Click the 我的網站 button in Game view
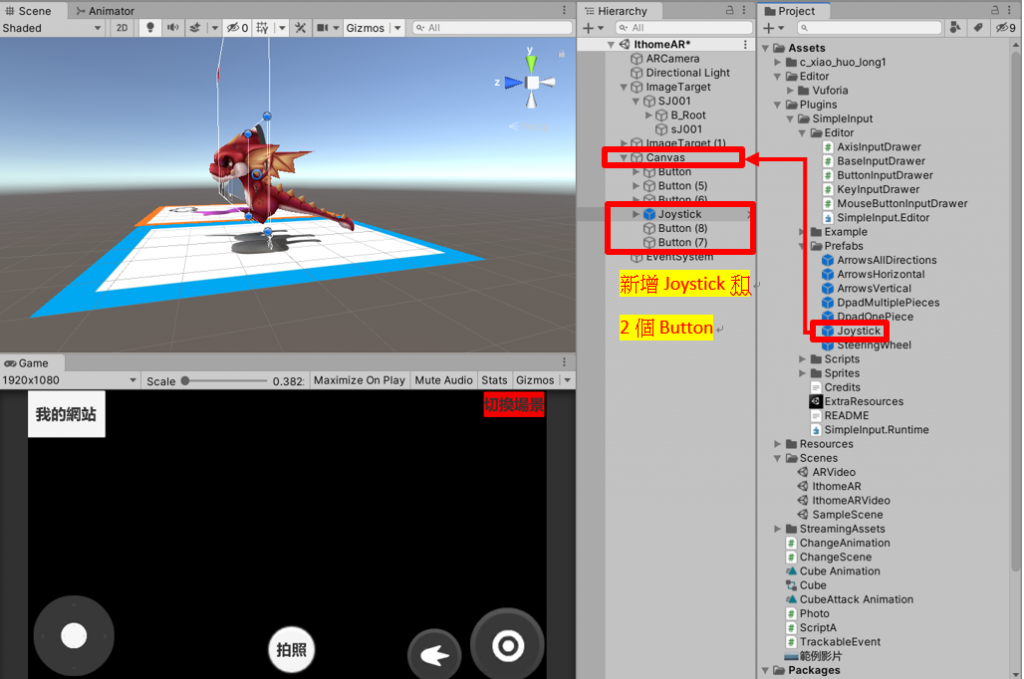This screenshot has height=679, width=1024. click(66, 414)
